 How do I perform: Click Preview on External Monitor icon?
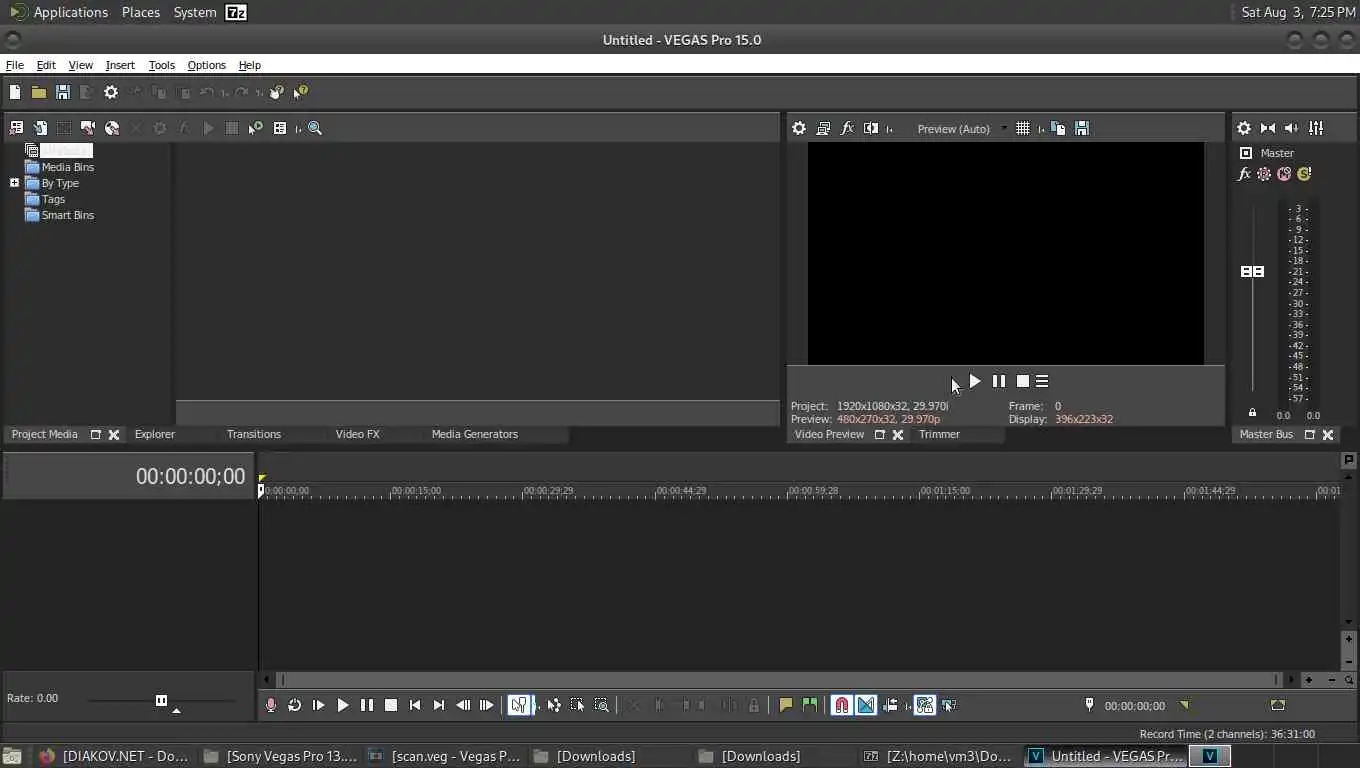(823, 128)
